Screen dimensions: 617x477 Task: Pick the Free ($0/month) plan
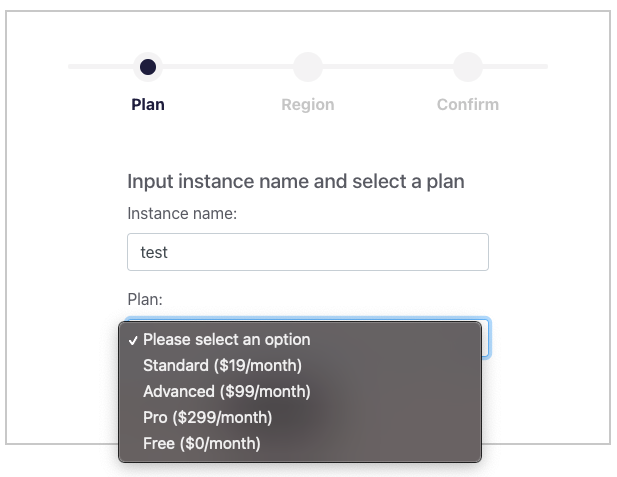pyautogui.click(x=300, y=444)
